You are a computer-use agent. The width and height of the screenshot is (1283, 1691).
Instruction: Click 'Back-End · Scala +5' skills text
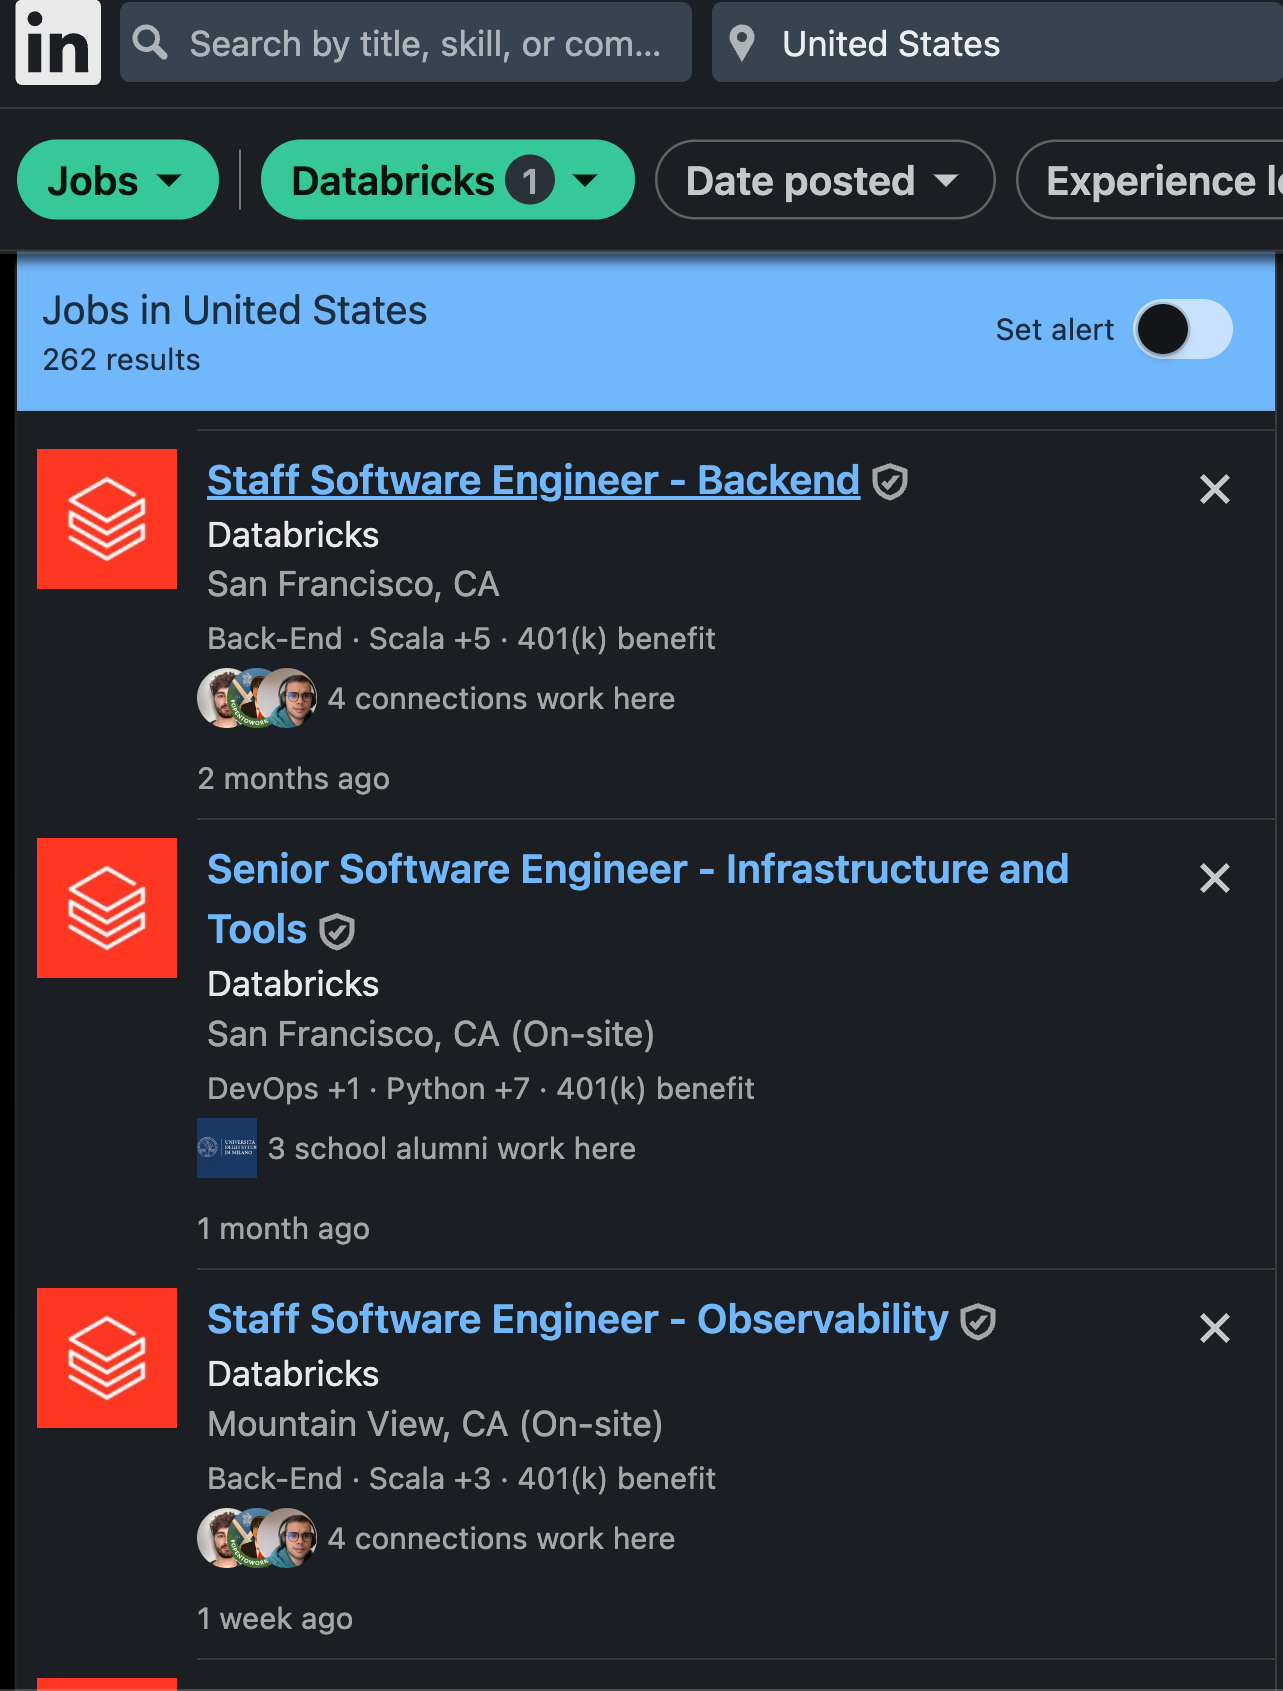click(x=349, y=638)
